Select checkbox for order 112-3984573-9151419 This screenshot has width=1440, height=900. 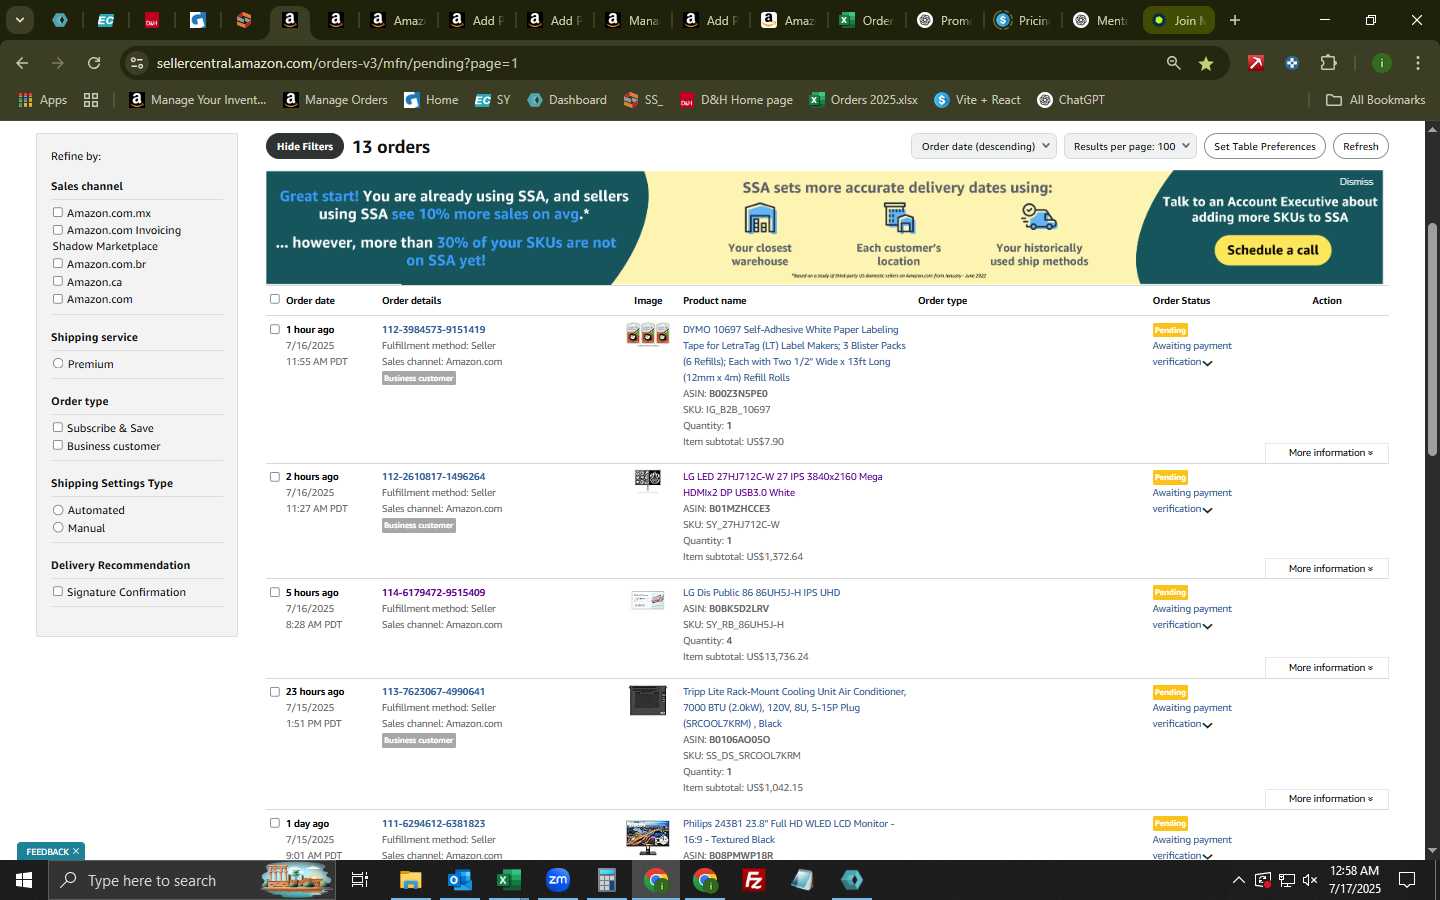(275, 329)
